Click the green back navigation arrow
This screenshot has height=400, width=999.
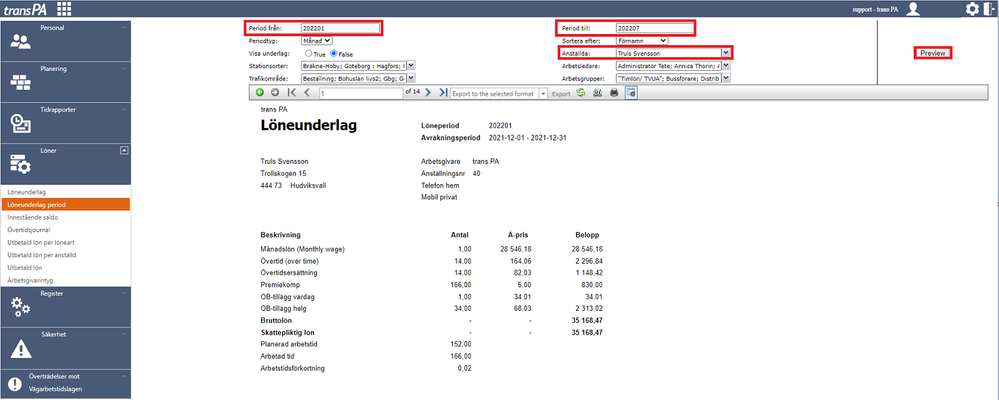(x=260, y=92)
